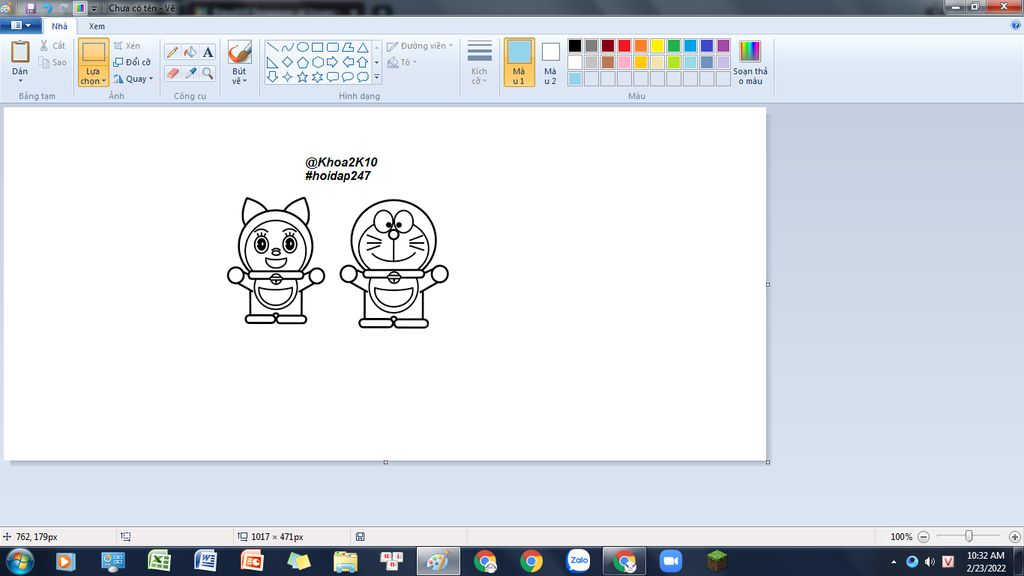This screenshot has width=1024, height=576.
Task: Choose the Triangle shape
Action: coord(362,48)
